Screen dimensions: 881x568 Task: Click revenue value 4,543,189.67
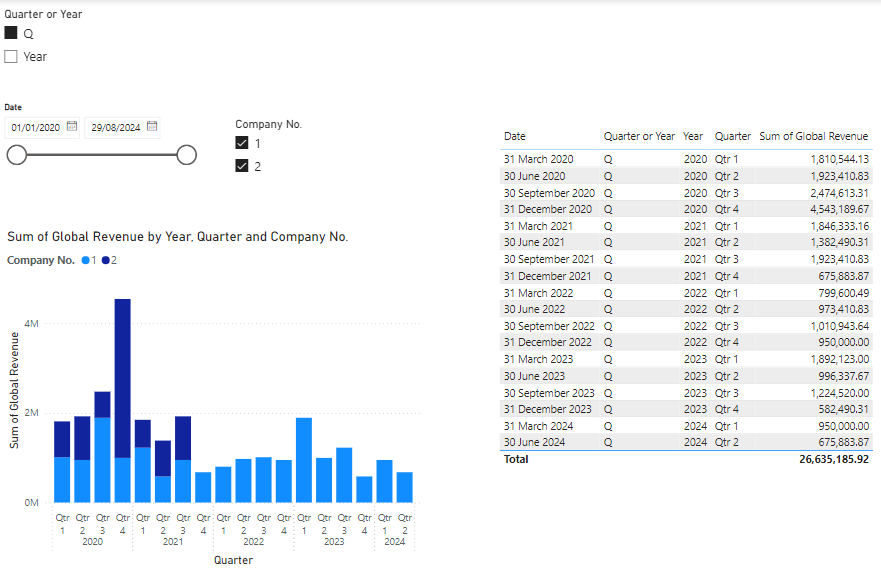point(839,209)
